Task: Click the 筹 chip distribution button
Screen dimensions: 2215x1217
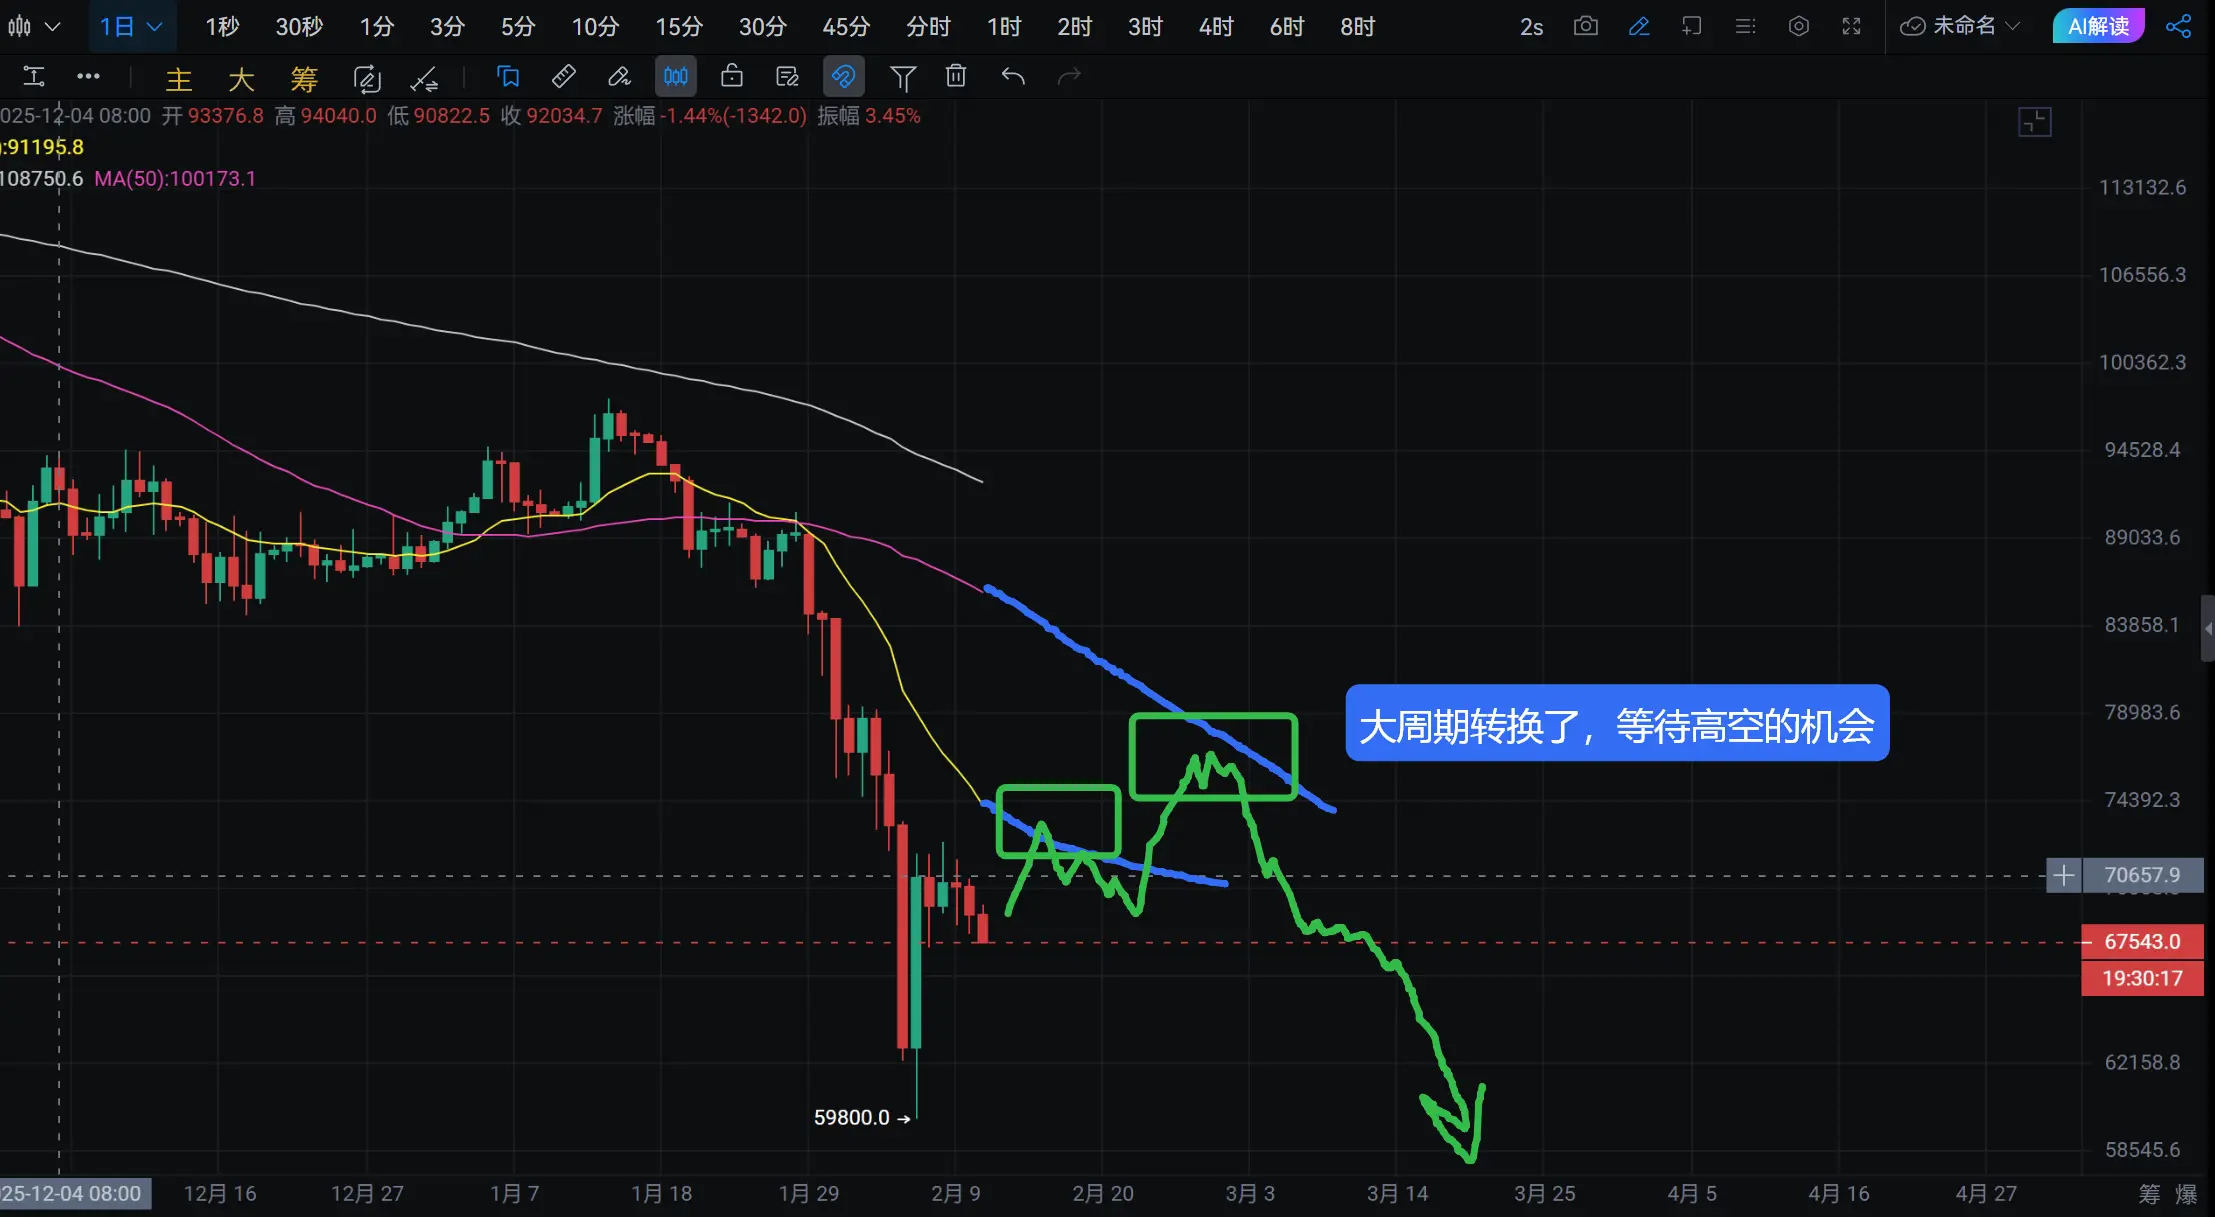Action: click(x=304, y=78)
